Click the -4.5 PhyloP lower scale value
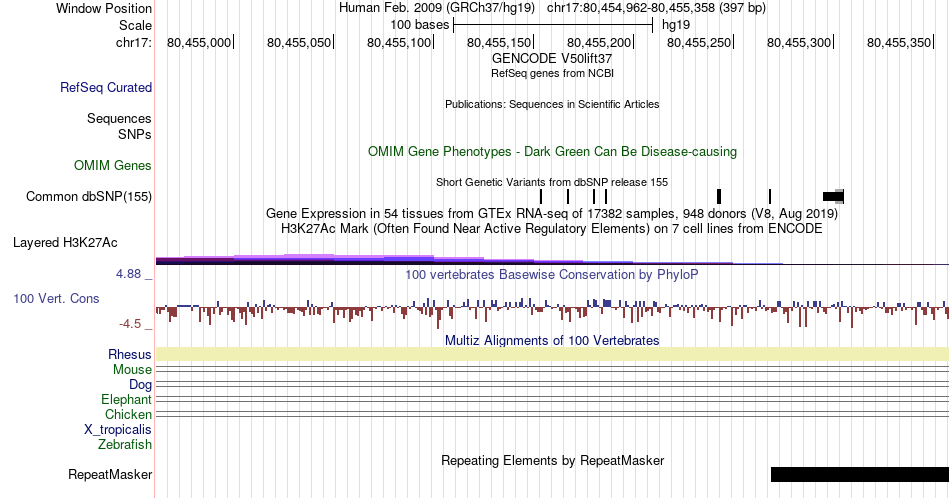 coord(130,324)
